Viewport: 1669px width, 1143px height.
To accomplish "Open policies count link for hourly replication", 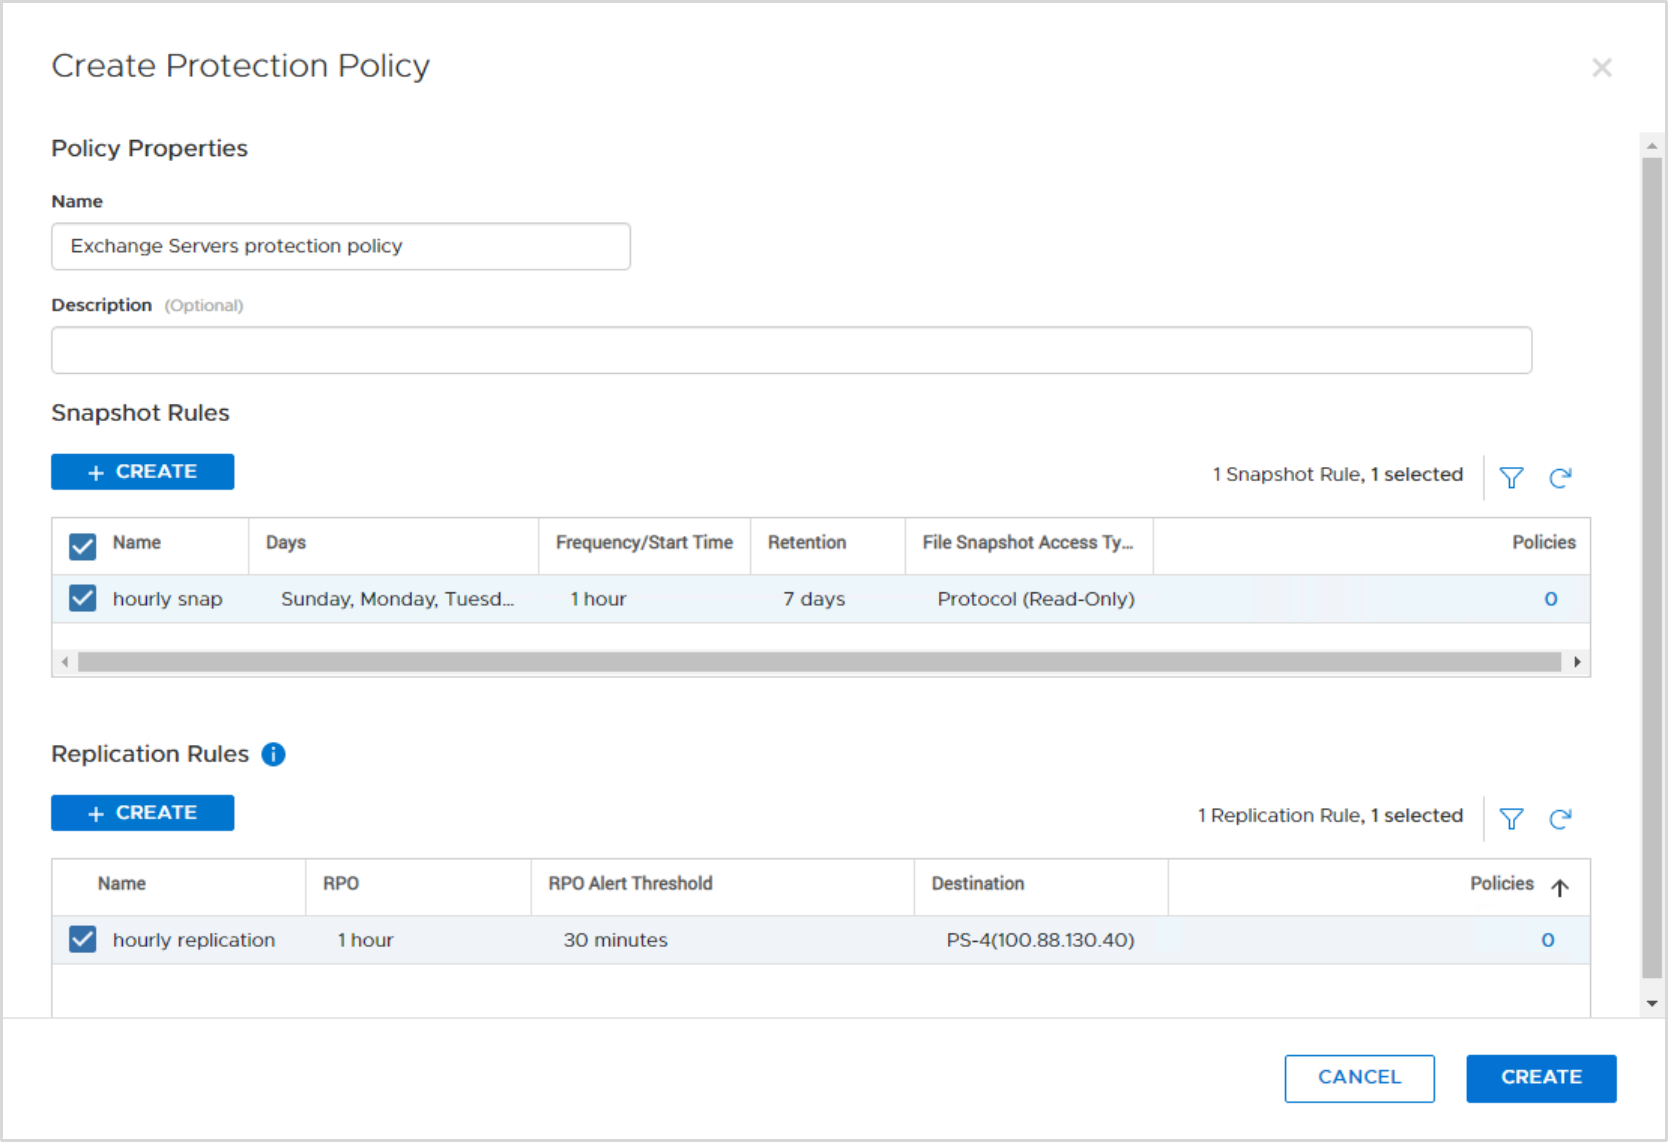I will 1547,940.
